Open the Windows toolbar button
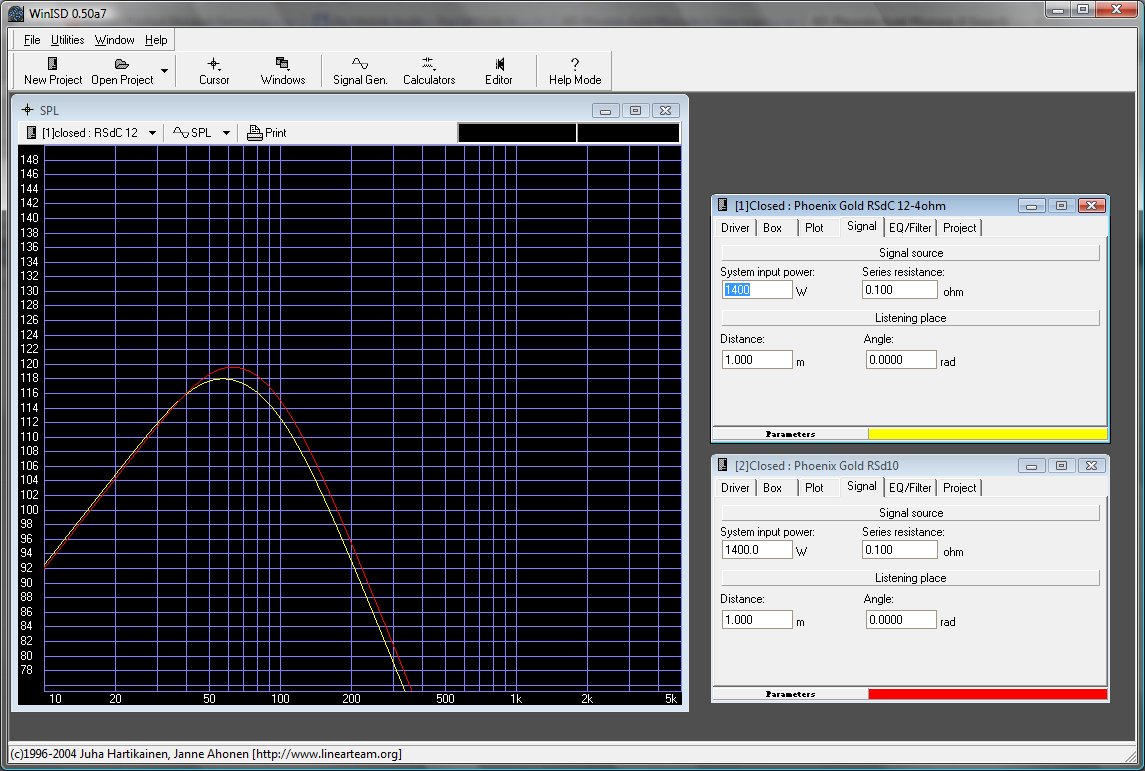This screenshot has width=1145, height=771. coord(283,71)
